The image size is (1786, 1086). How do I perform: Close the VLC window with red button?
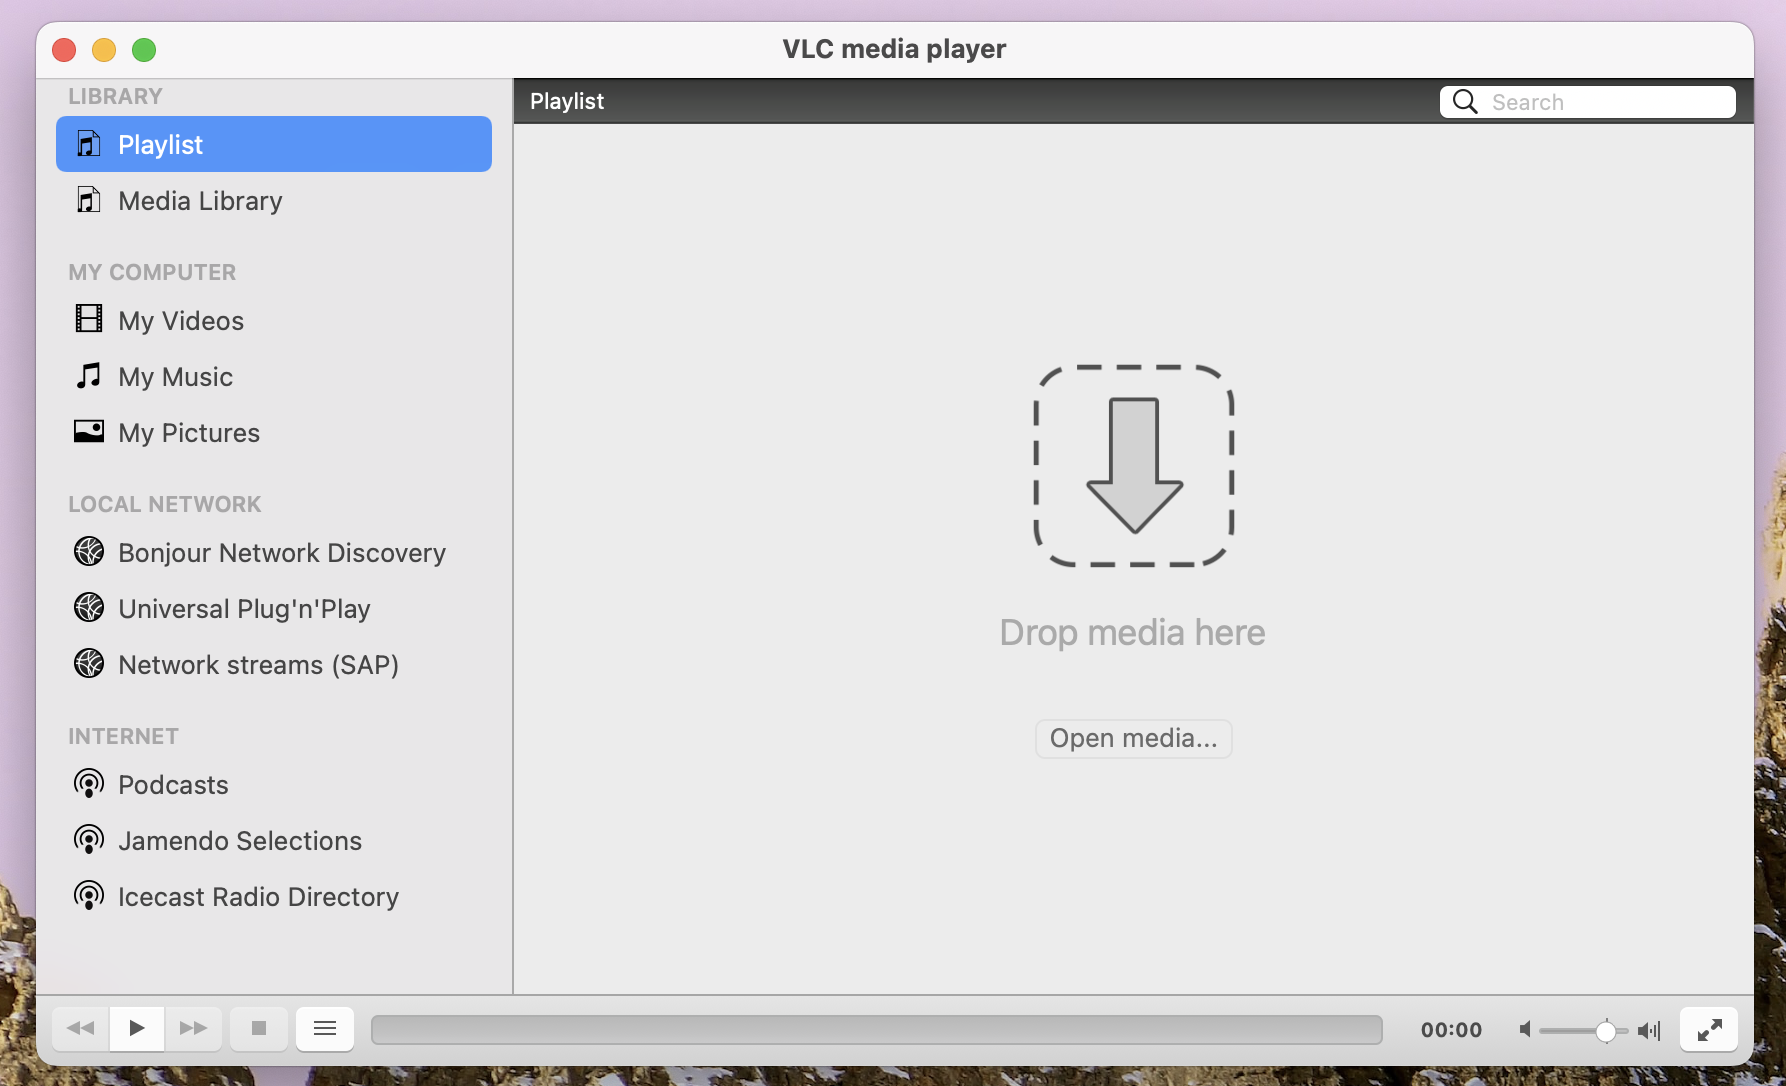64,49
